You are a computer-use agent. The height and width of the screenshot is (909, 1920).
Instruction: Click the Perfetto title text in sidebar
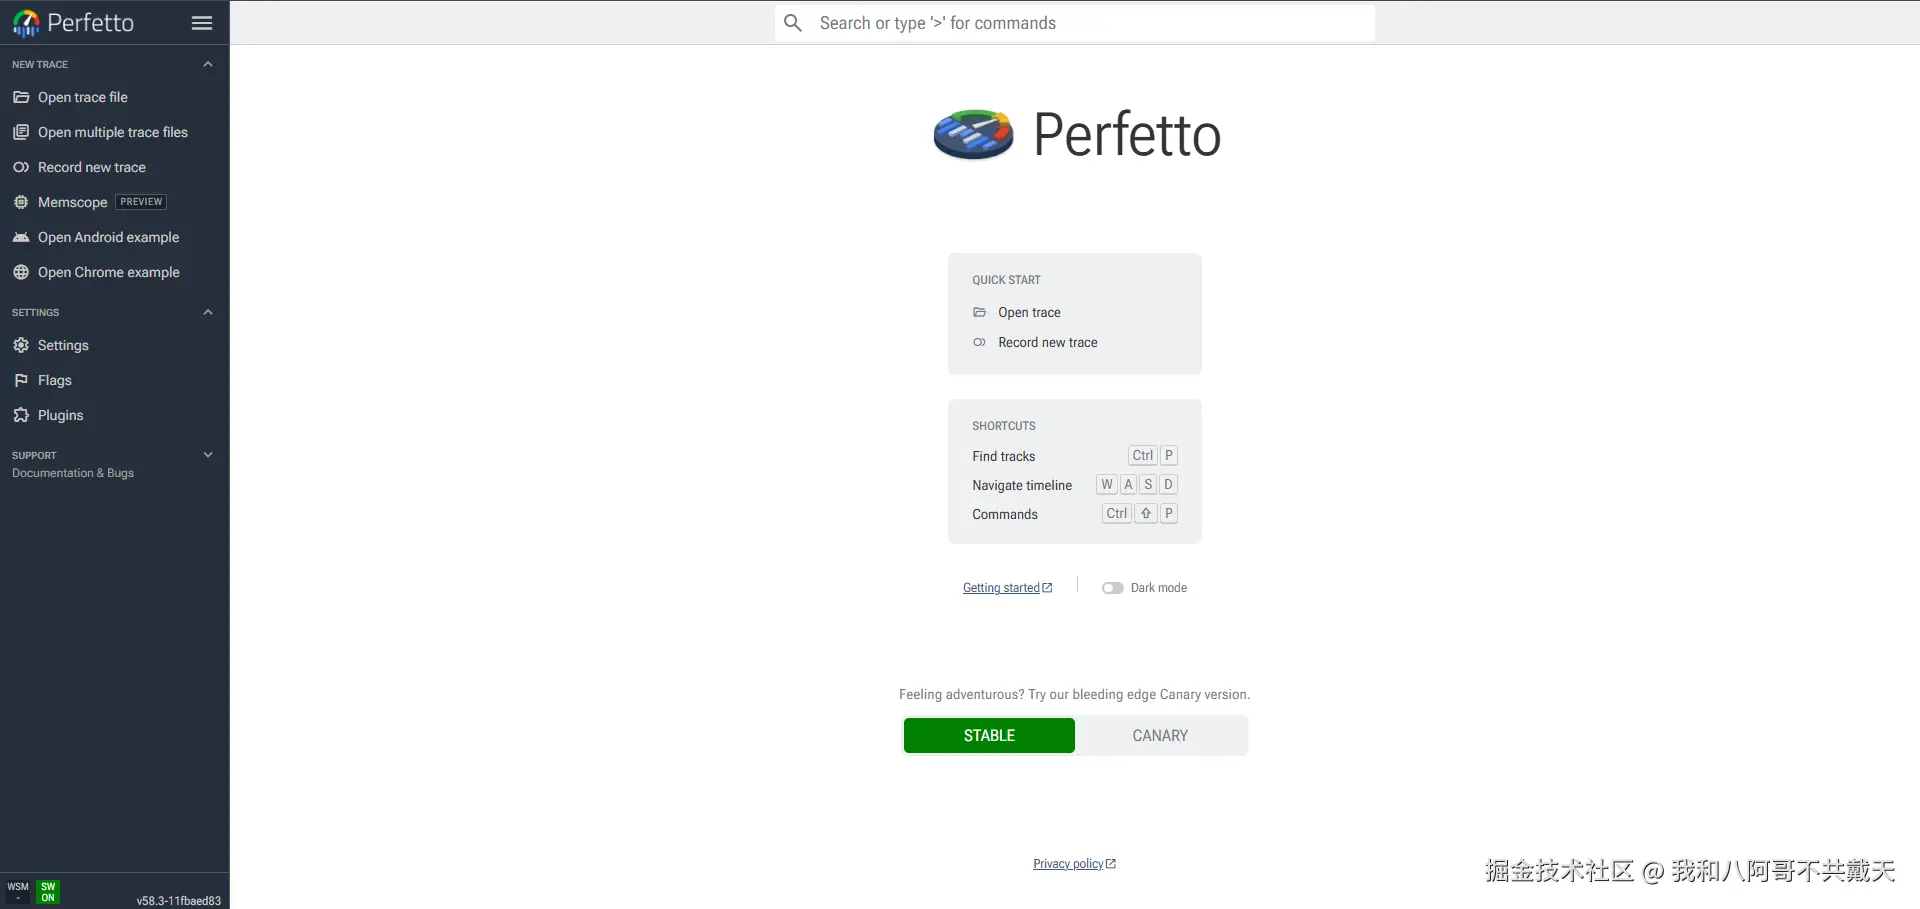91,23
